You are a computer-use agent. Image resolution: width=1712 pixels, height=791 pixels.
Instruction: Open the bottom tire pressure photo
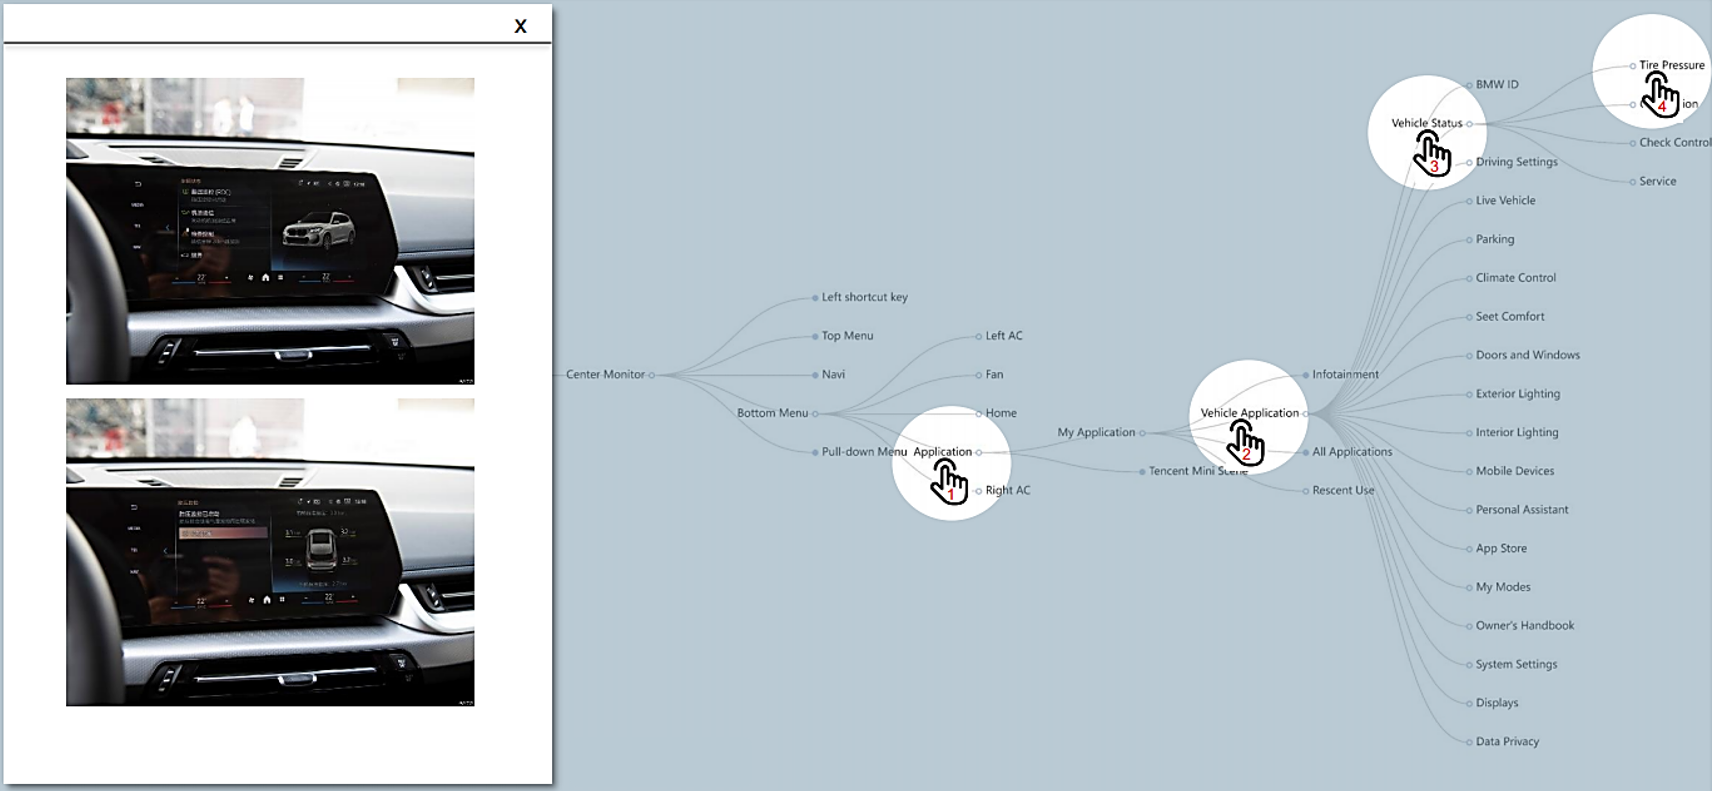pos(270,552)
